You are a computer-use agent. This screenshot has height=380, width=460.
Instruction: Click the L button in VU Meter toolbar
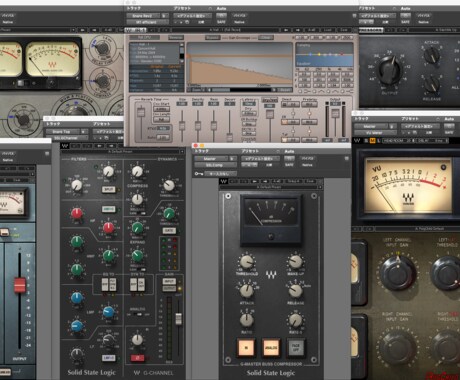[x=378, y=141]
